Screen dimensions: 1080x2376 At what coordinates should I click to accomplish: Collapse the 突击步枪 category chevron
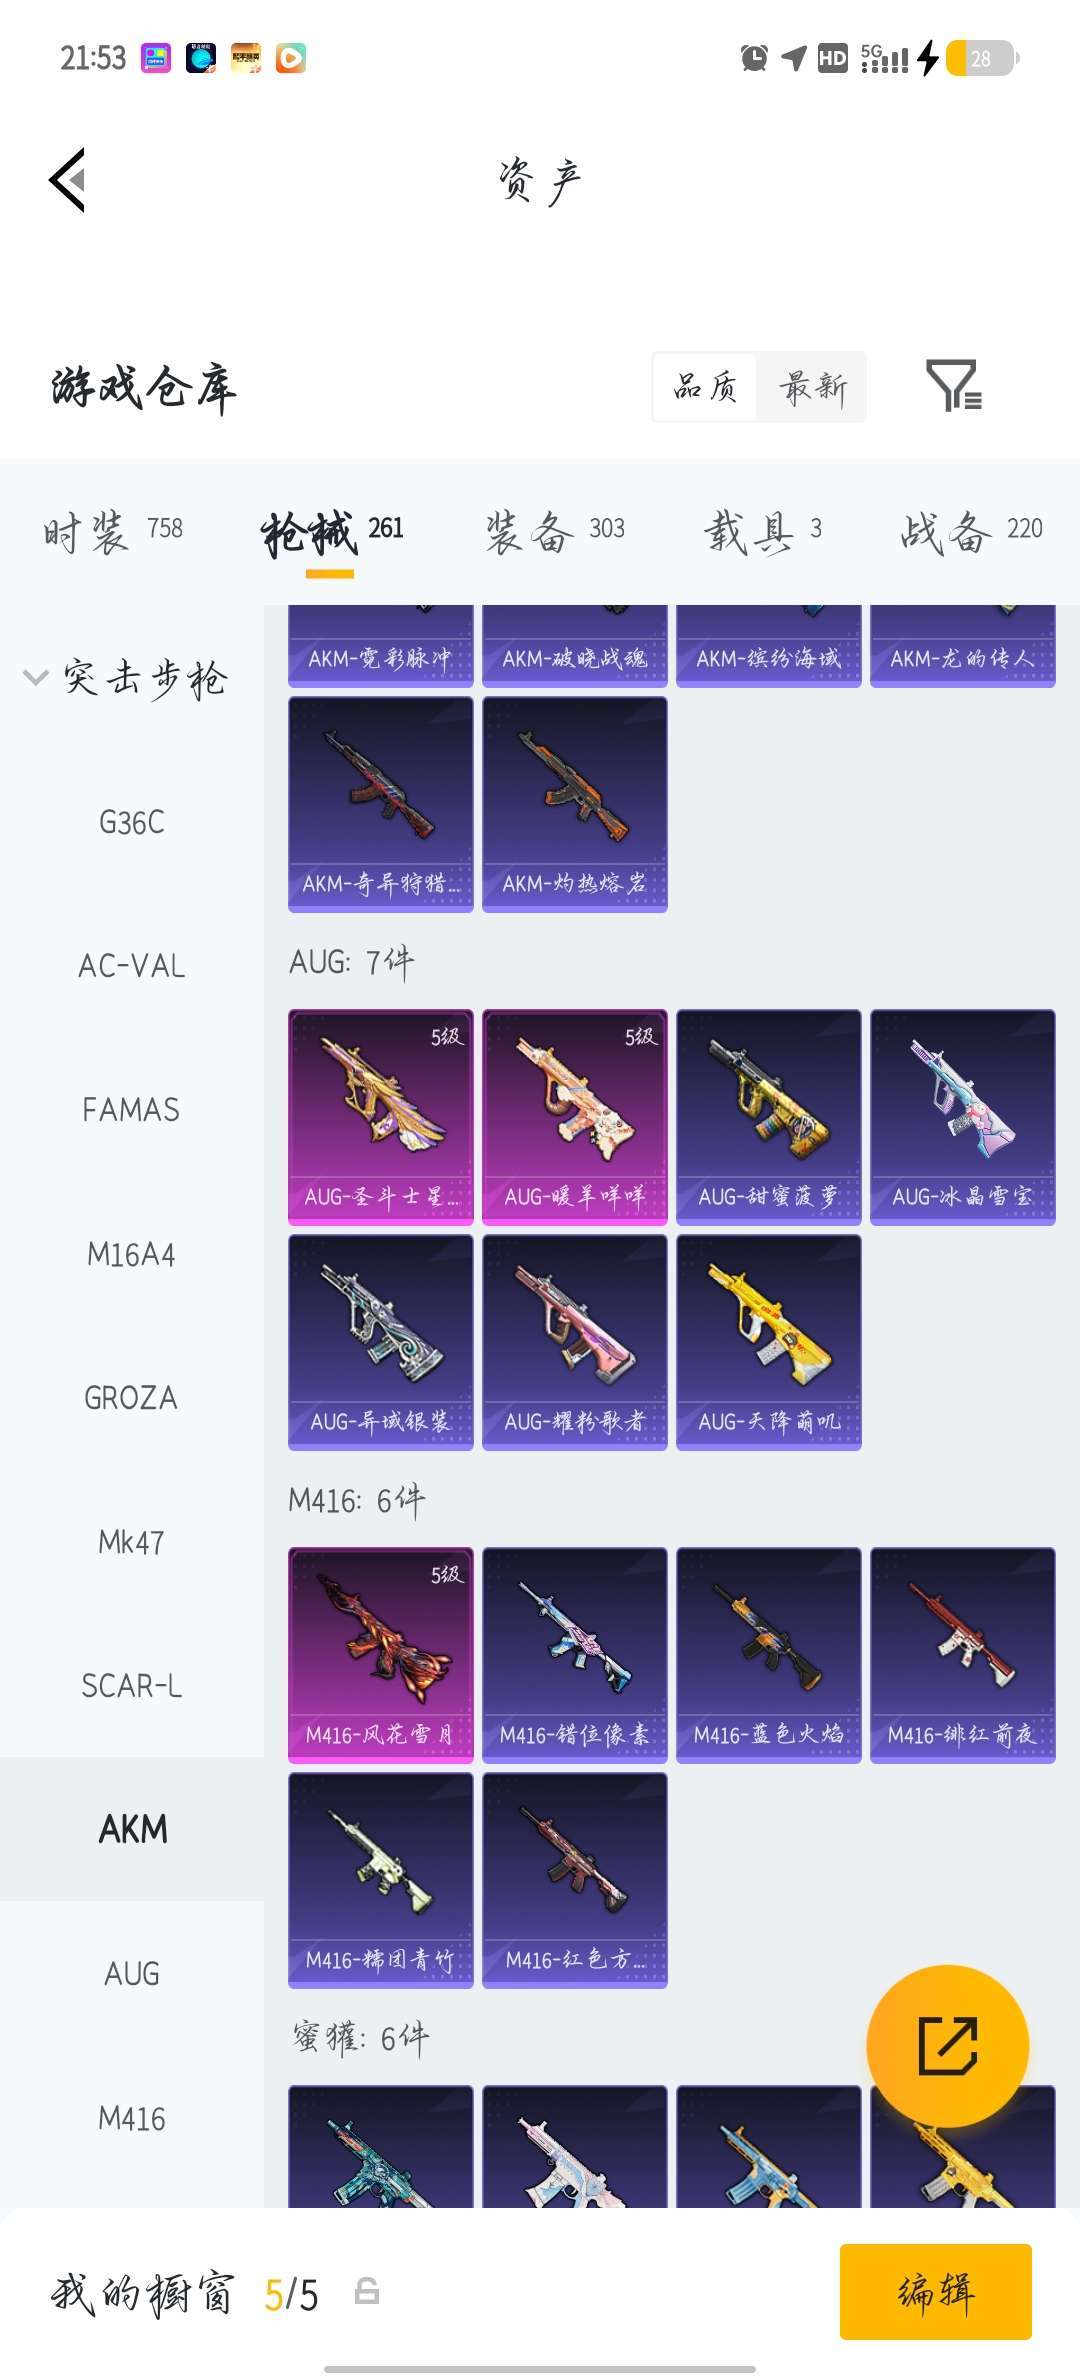[35, 677]
